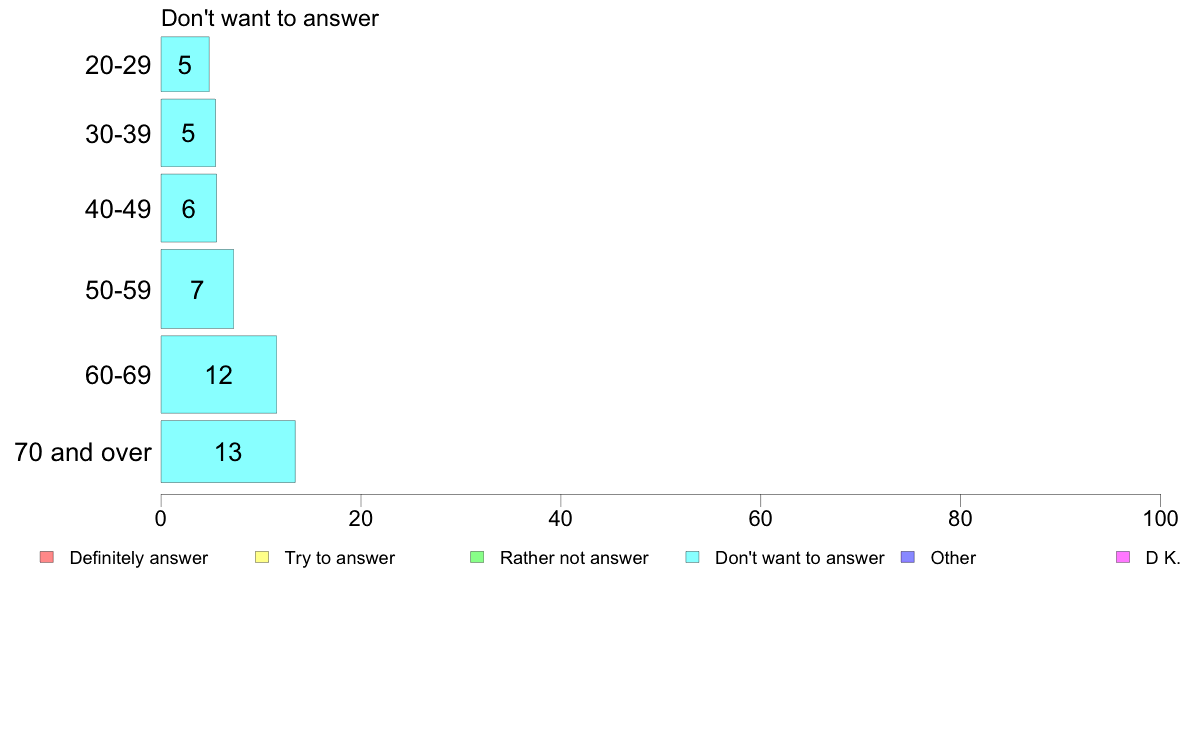Select the 30-39 age group bar
Image resolution: width=1188 pixels, height=736 pixels.
pyautogui.click(x=188, y=133)
